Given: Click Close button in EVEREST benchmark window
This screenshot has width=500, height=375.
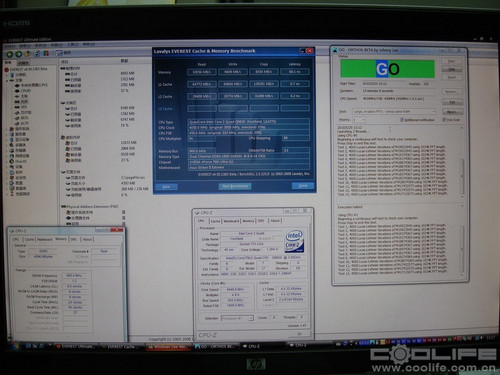Looking at the screenshot, I should pyautogui.click(x=303, y=186).
